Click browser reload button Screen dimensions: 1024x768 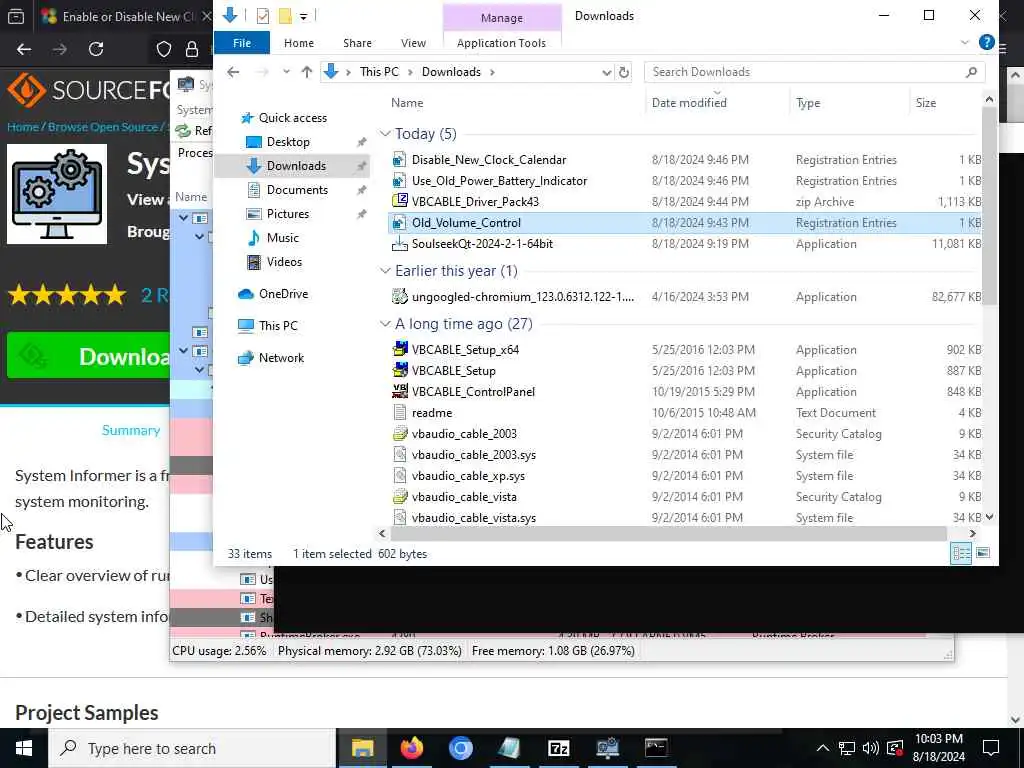pos(96,49)
